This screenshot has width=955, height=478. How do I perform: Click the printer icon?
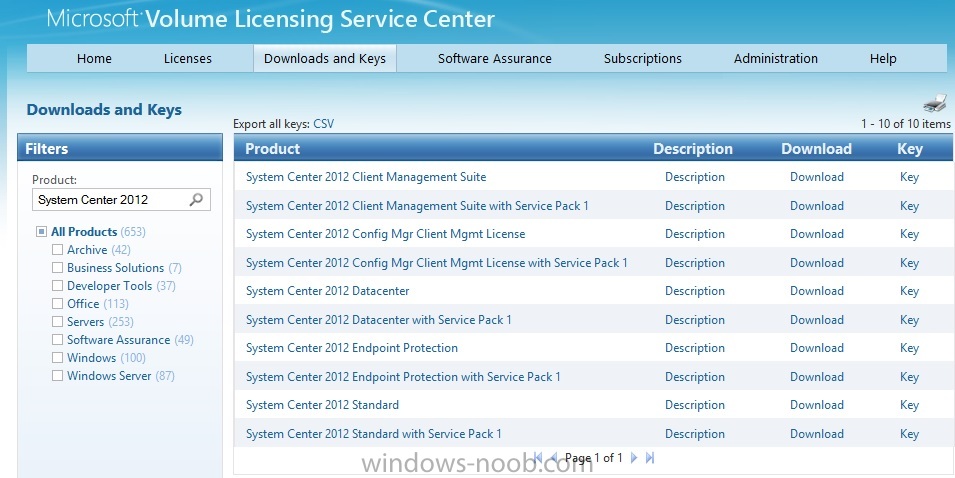pyautogui.click(x=935, y=103)
